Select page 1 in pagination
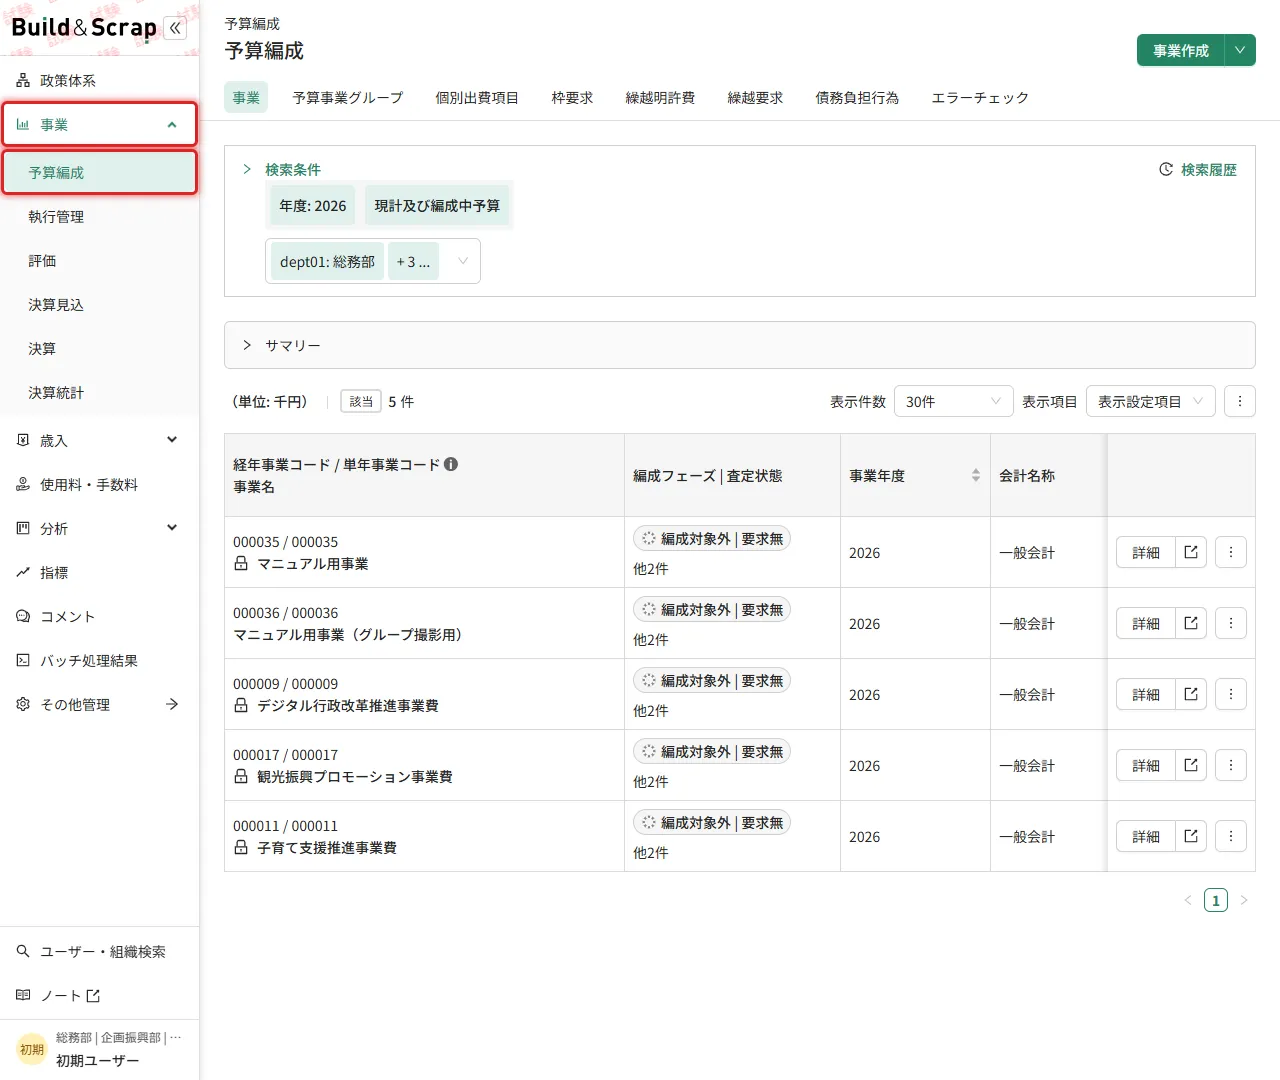 [x=1216, y=901]
